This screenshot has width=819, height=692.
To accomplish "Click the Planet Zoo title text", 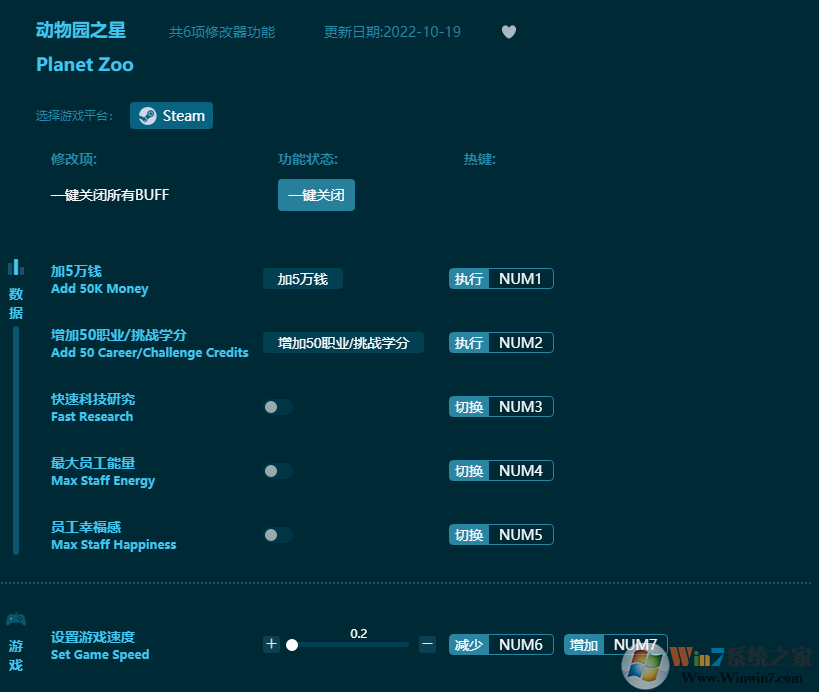I will pyautogui.click(x=85, y=65).
